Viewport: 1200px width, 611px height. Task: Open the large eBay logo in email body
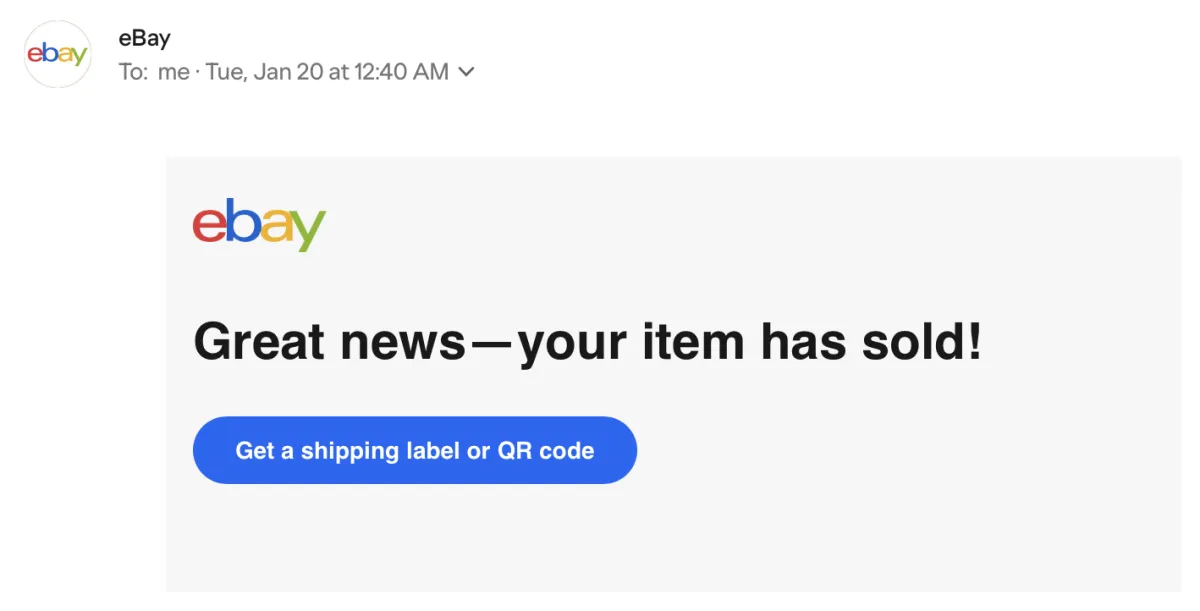[x=259, y=224]
